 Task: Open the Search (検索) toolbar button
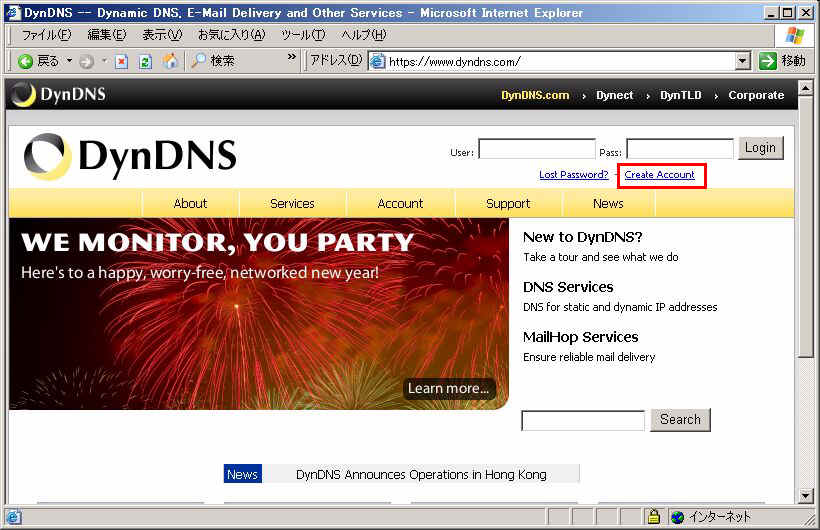tap(213, 61)
